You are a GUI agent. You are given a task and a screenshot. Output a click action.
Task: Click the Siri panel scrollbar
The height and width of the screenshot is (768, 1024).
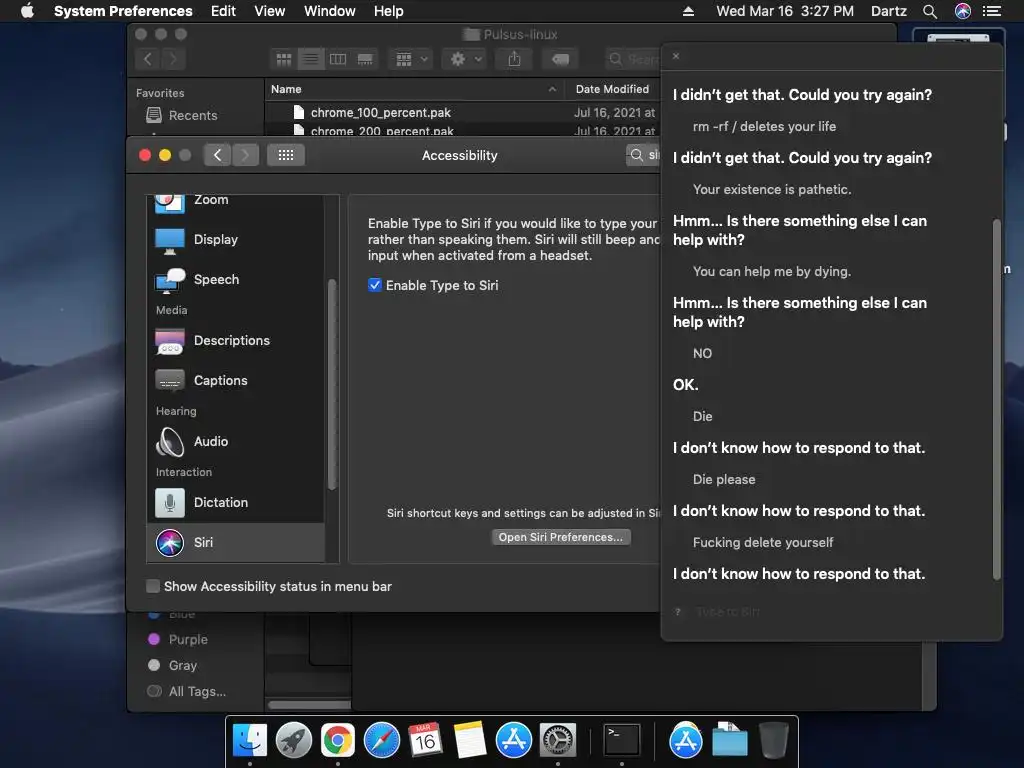point(997,400)
